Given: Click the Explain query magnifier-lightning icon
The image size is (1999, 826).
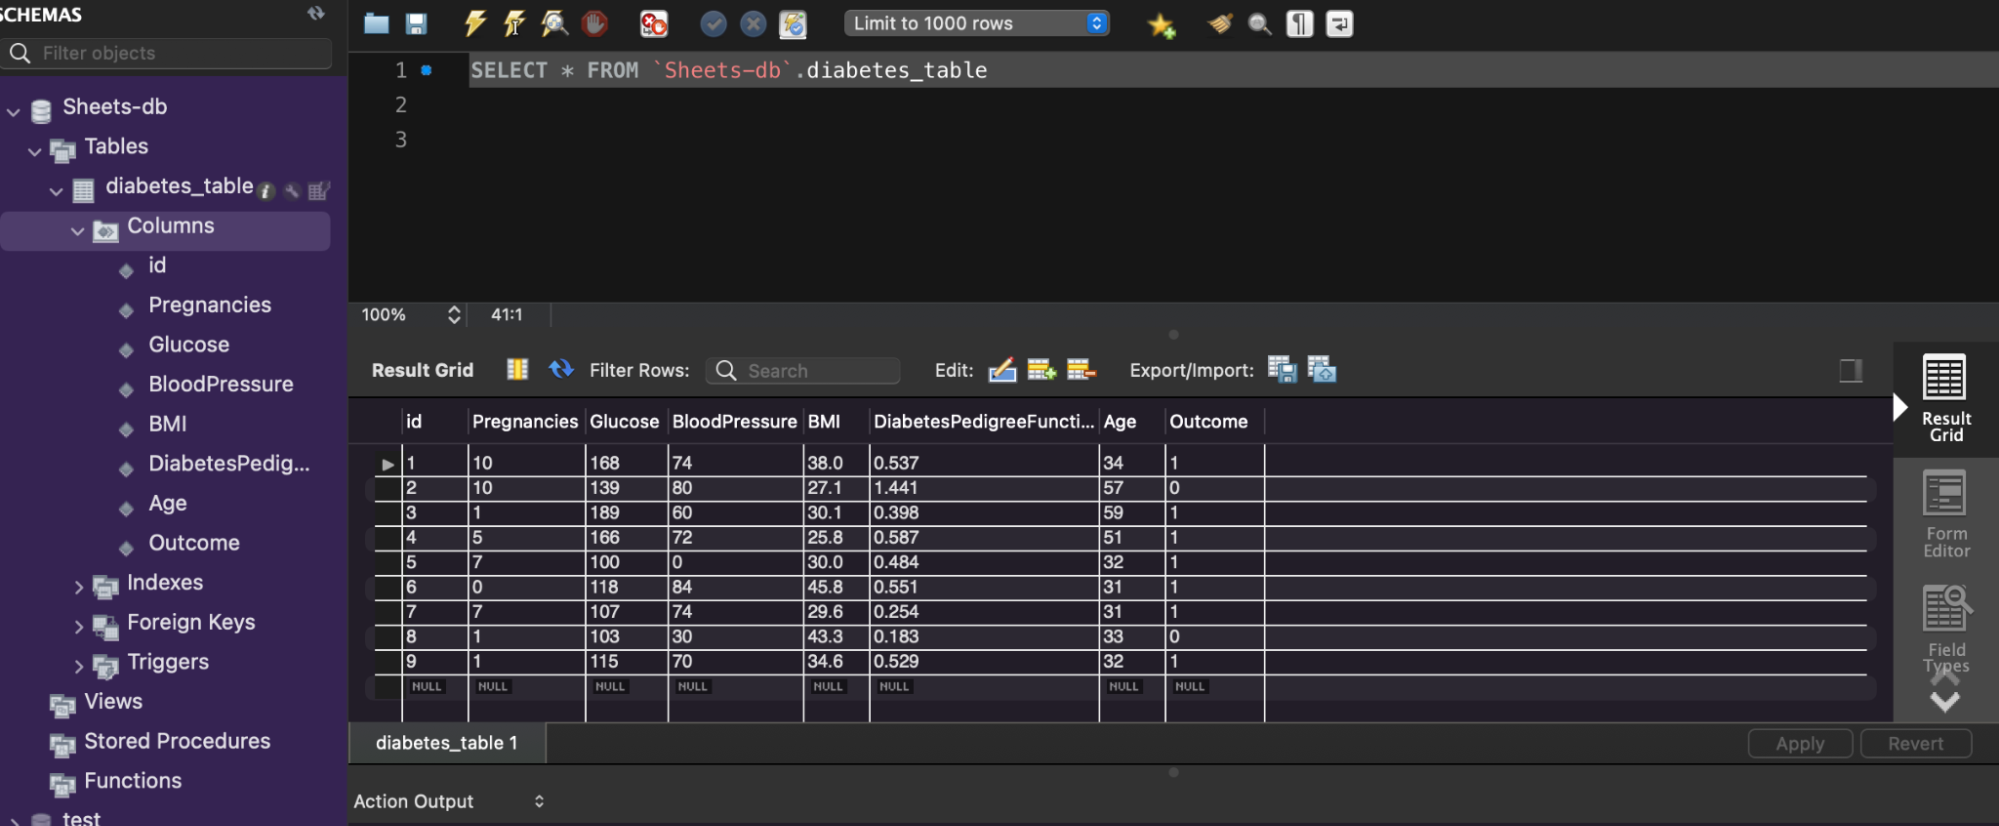Looking at the screenshot, I should tap(554, 23).
